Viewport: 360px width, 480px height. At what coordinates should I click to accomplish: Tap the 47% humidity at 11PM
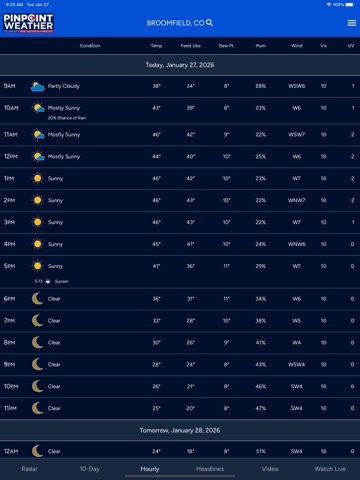261,408
